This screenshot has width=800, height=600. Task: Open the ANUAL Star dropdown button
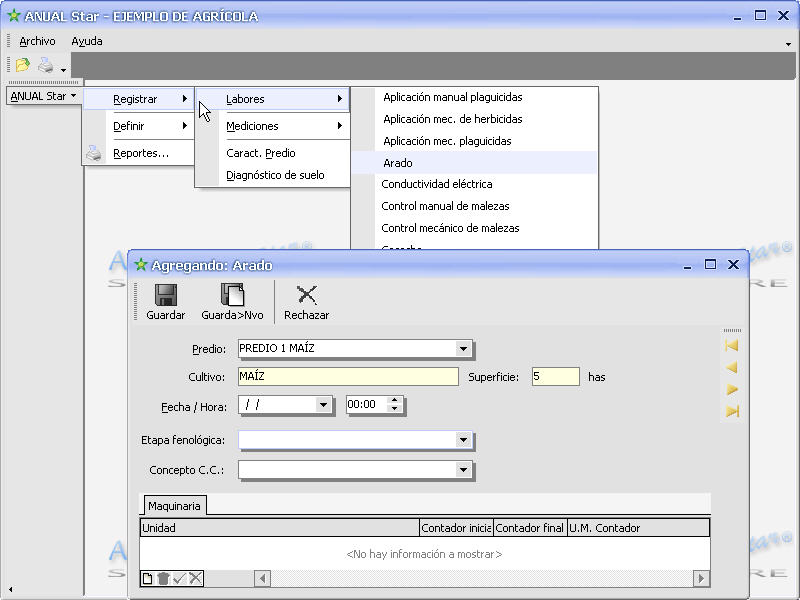click(x=43, y=96)
